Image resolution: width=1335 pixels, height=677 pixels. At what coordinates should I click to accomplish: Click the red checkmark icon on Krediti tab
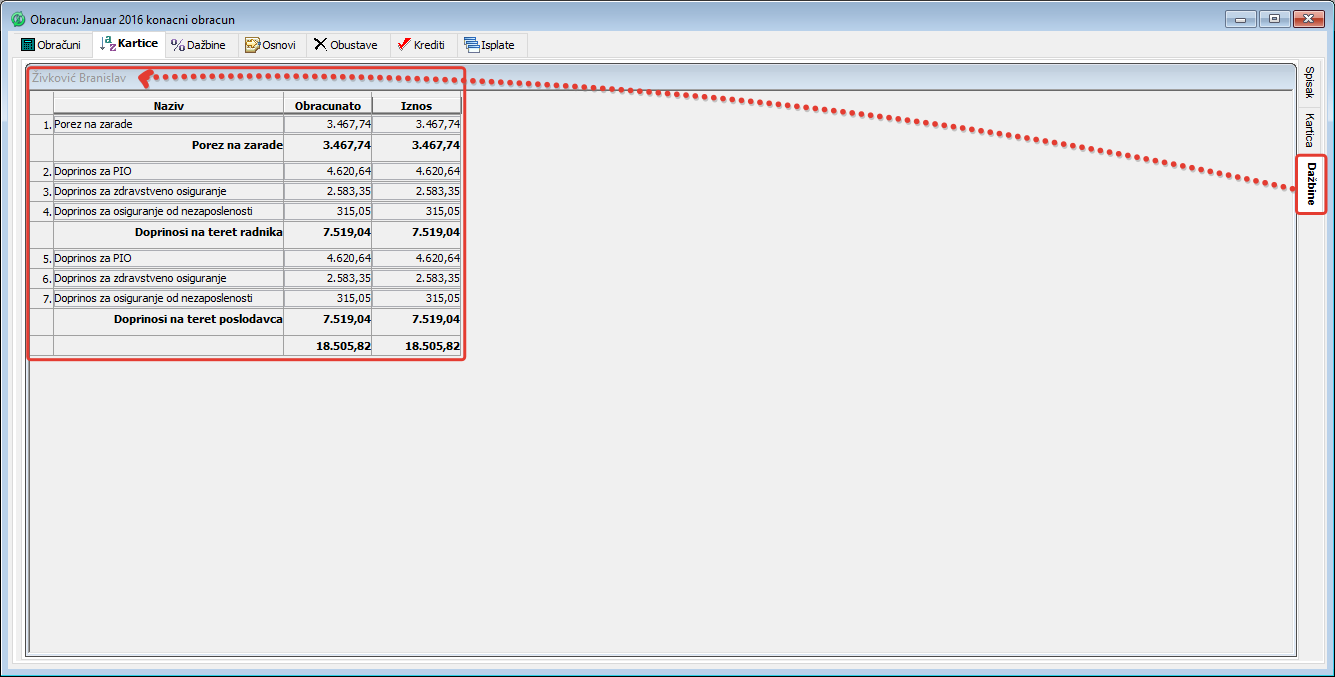[x=404, y=45]
